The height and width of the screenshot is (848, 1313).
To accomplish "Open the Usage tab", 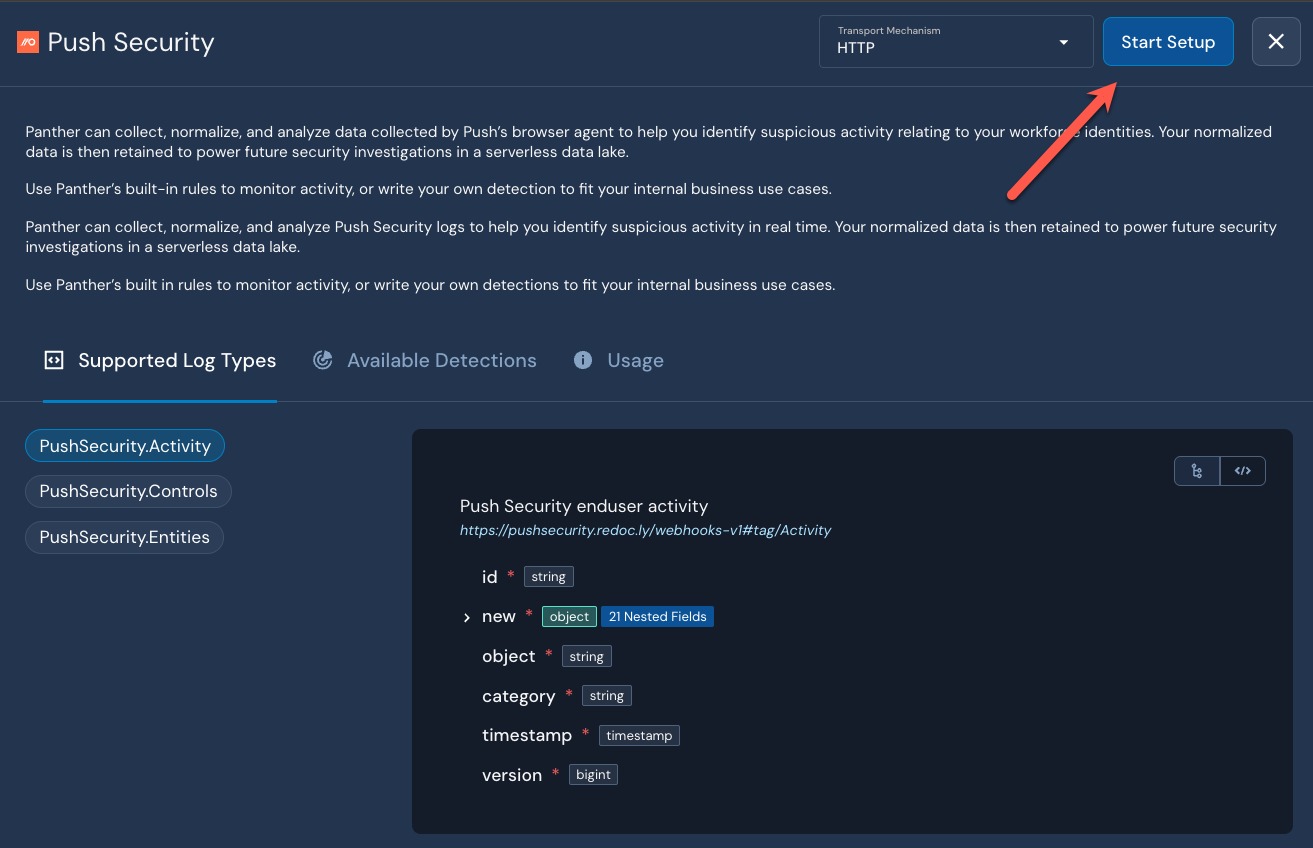I will (619, 361).
